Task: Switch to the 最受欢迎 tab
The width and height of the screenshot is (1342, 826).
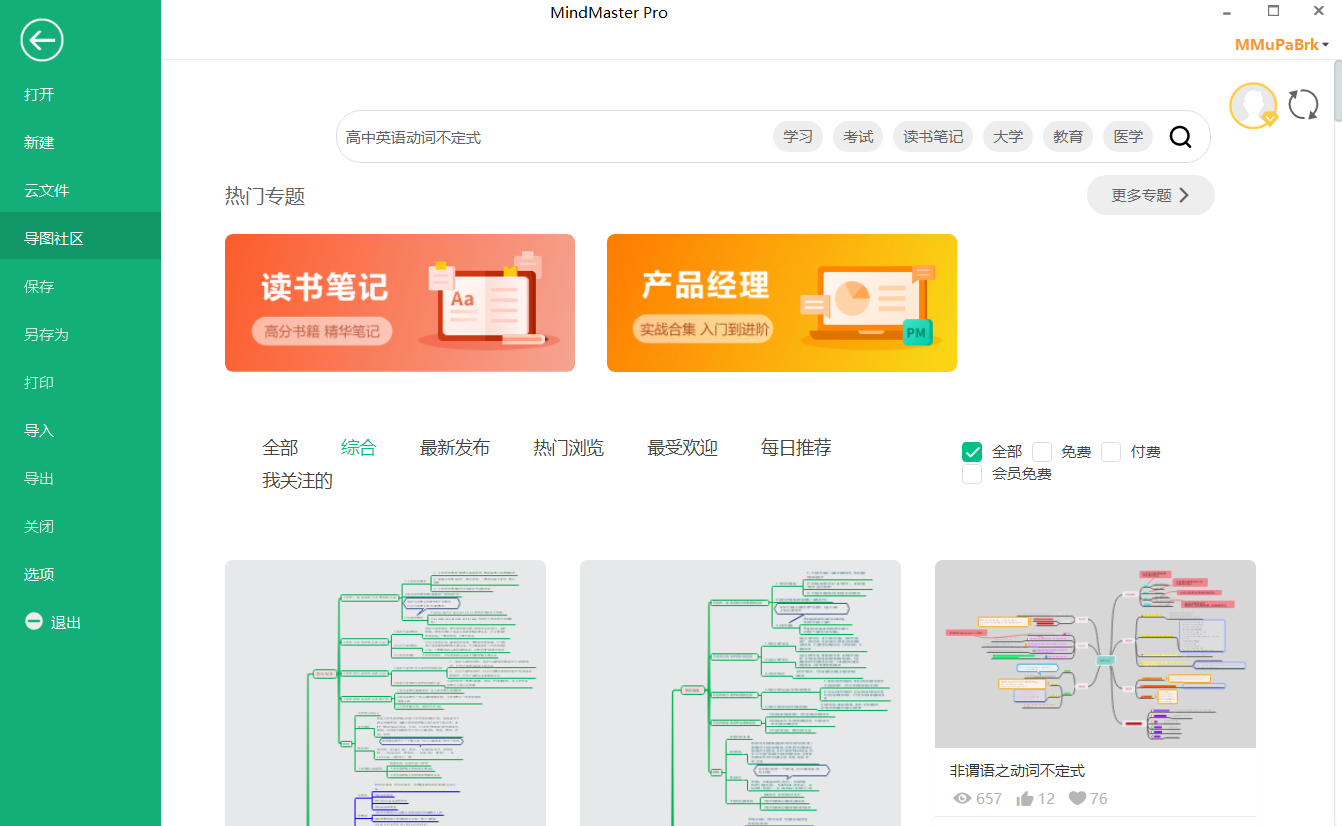Action: 683,448
